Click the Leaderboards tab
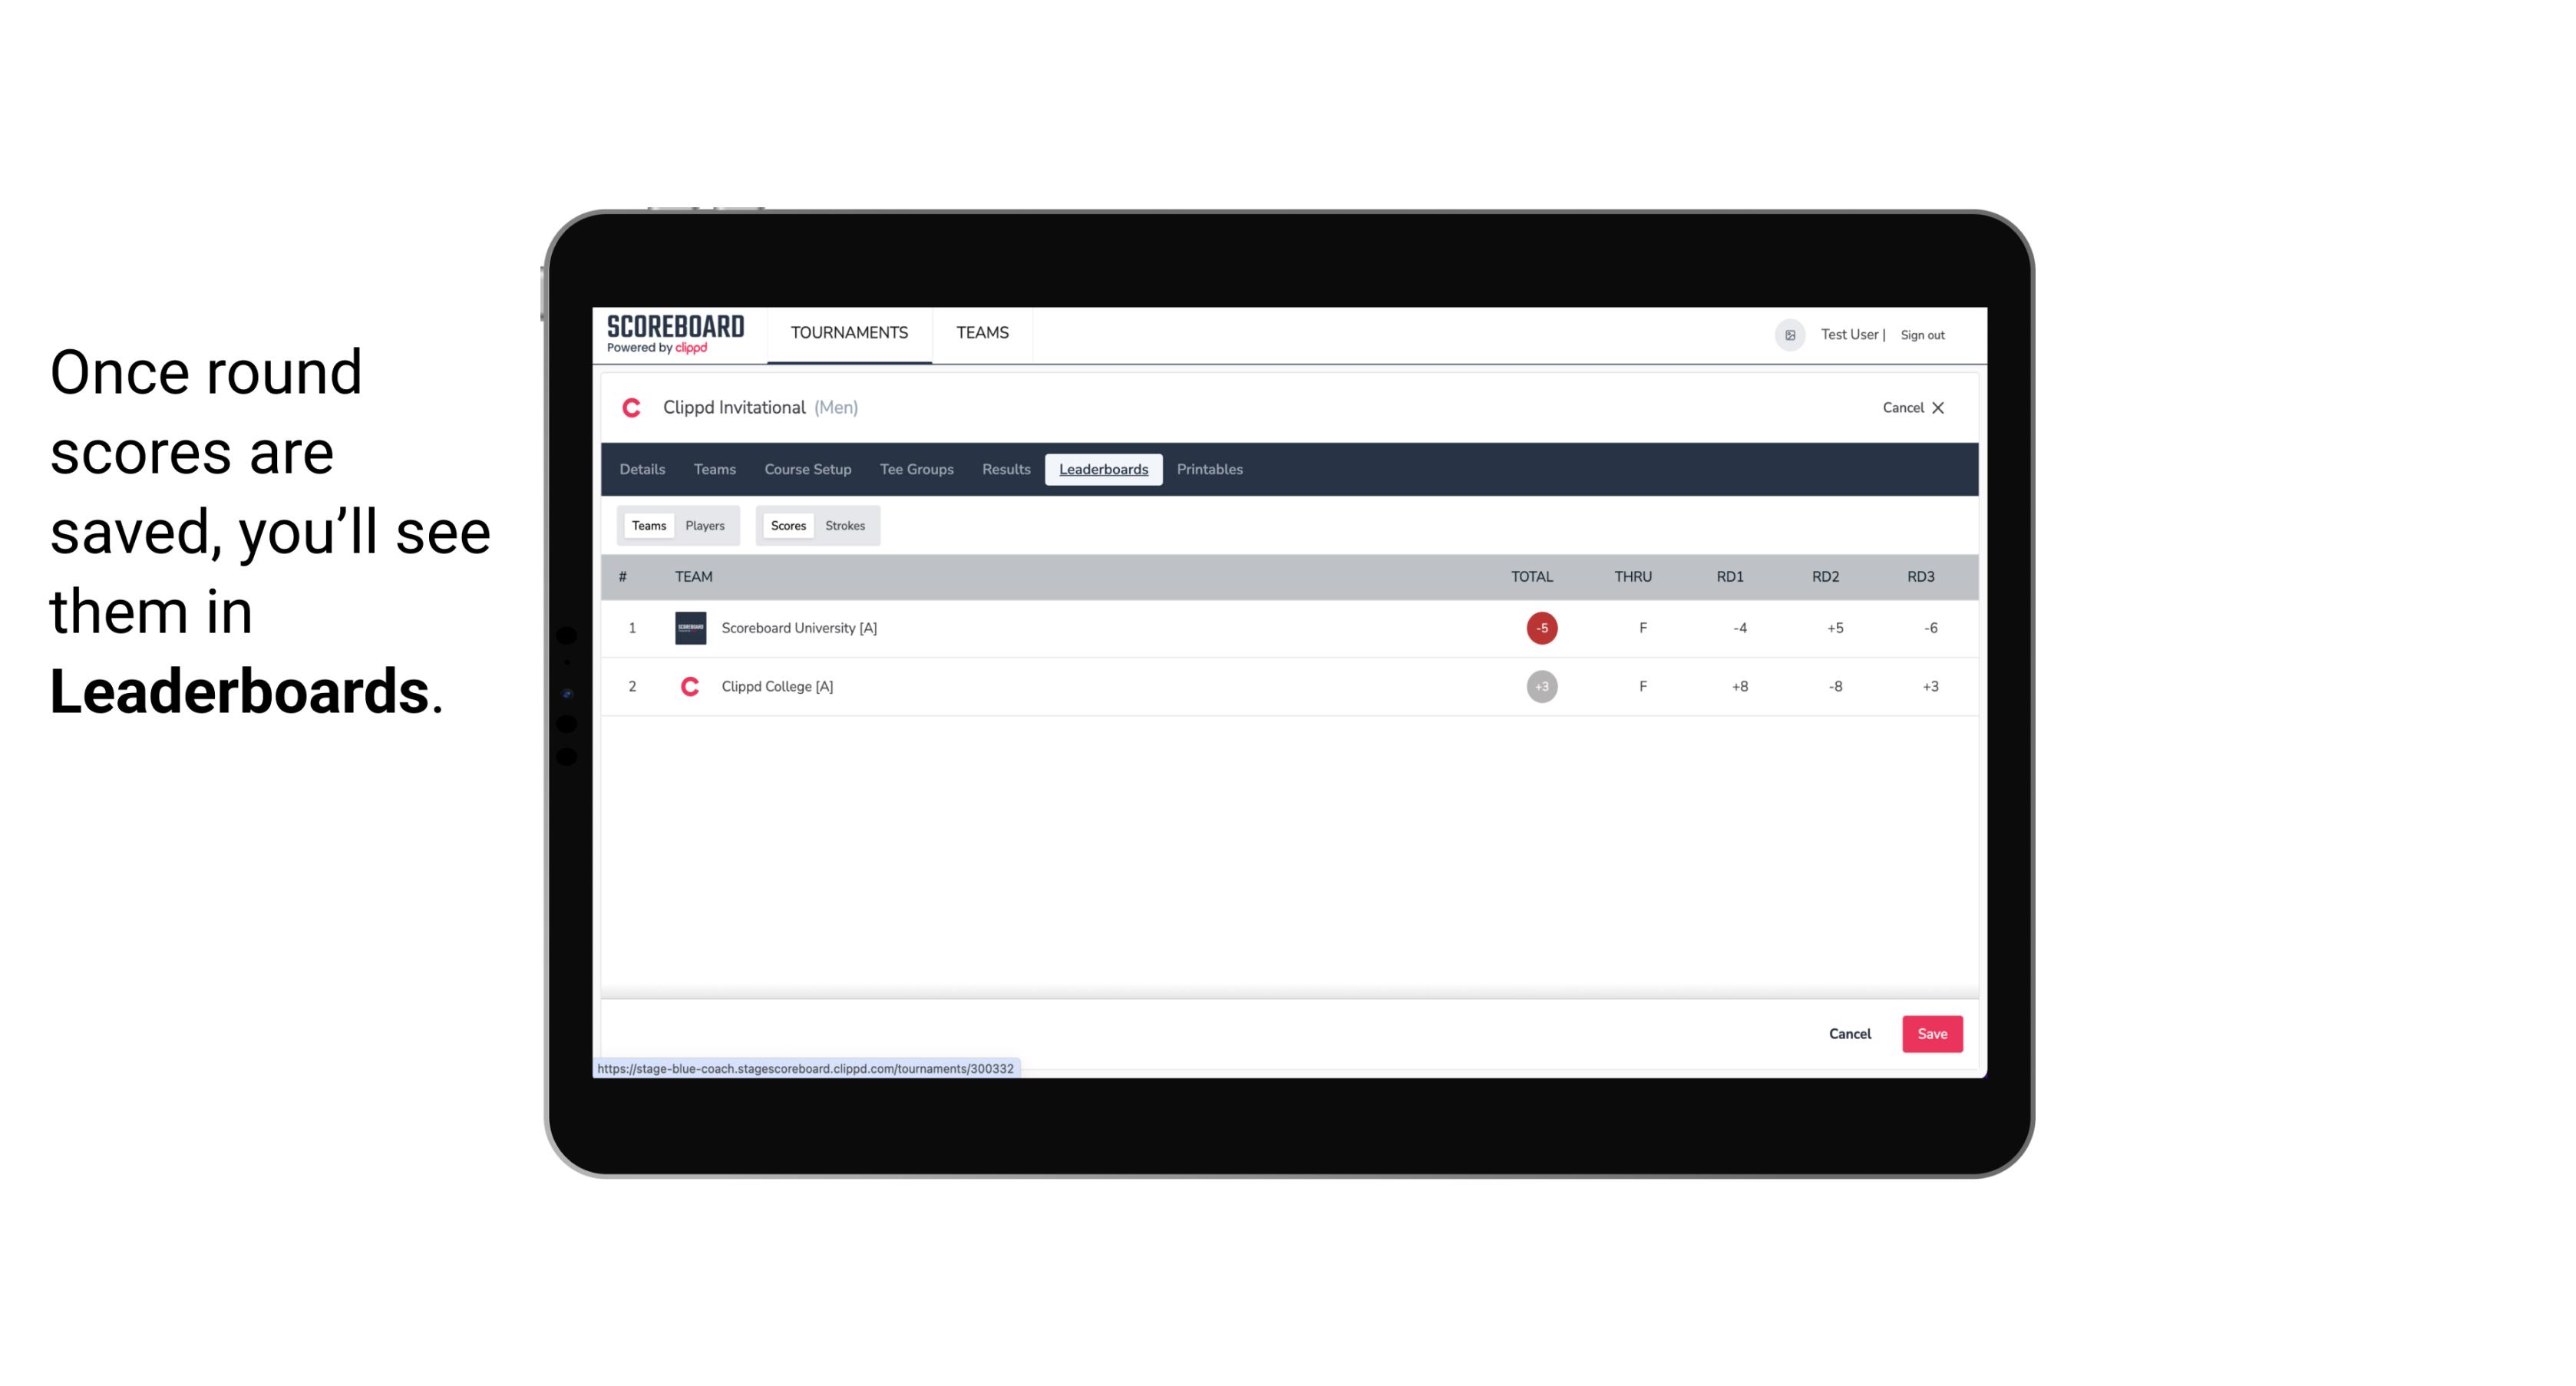The height and width of the screenshot is (1386, 2576). click(x=1105, y=470)
